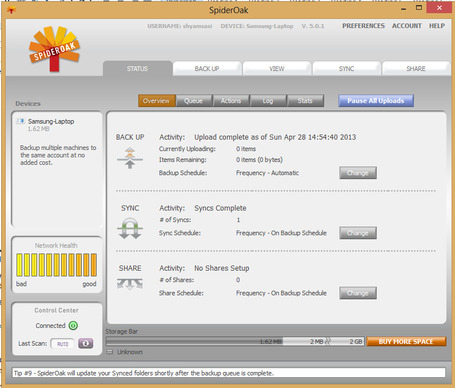The image size is (455, 388).
Task: Select the Stats sub-tab
Action: (x=305, y=101)
